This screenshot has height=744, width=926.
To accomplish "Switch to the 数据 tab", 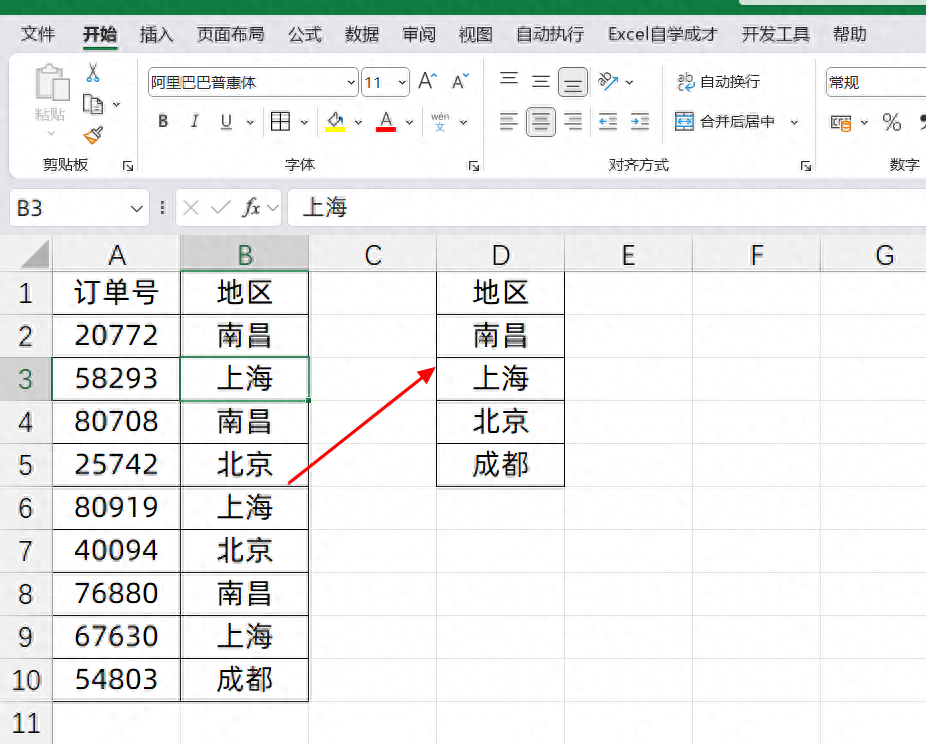I will 361,34.
